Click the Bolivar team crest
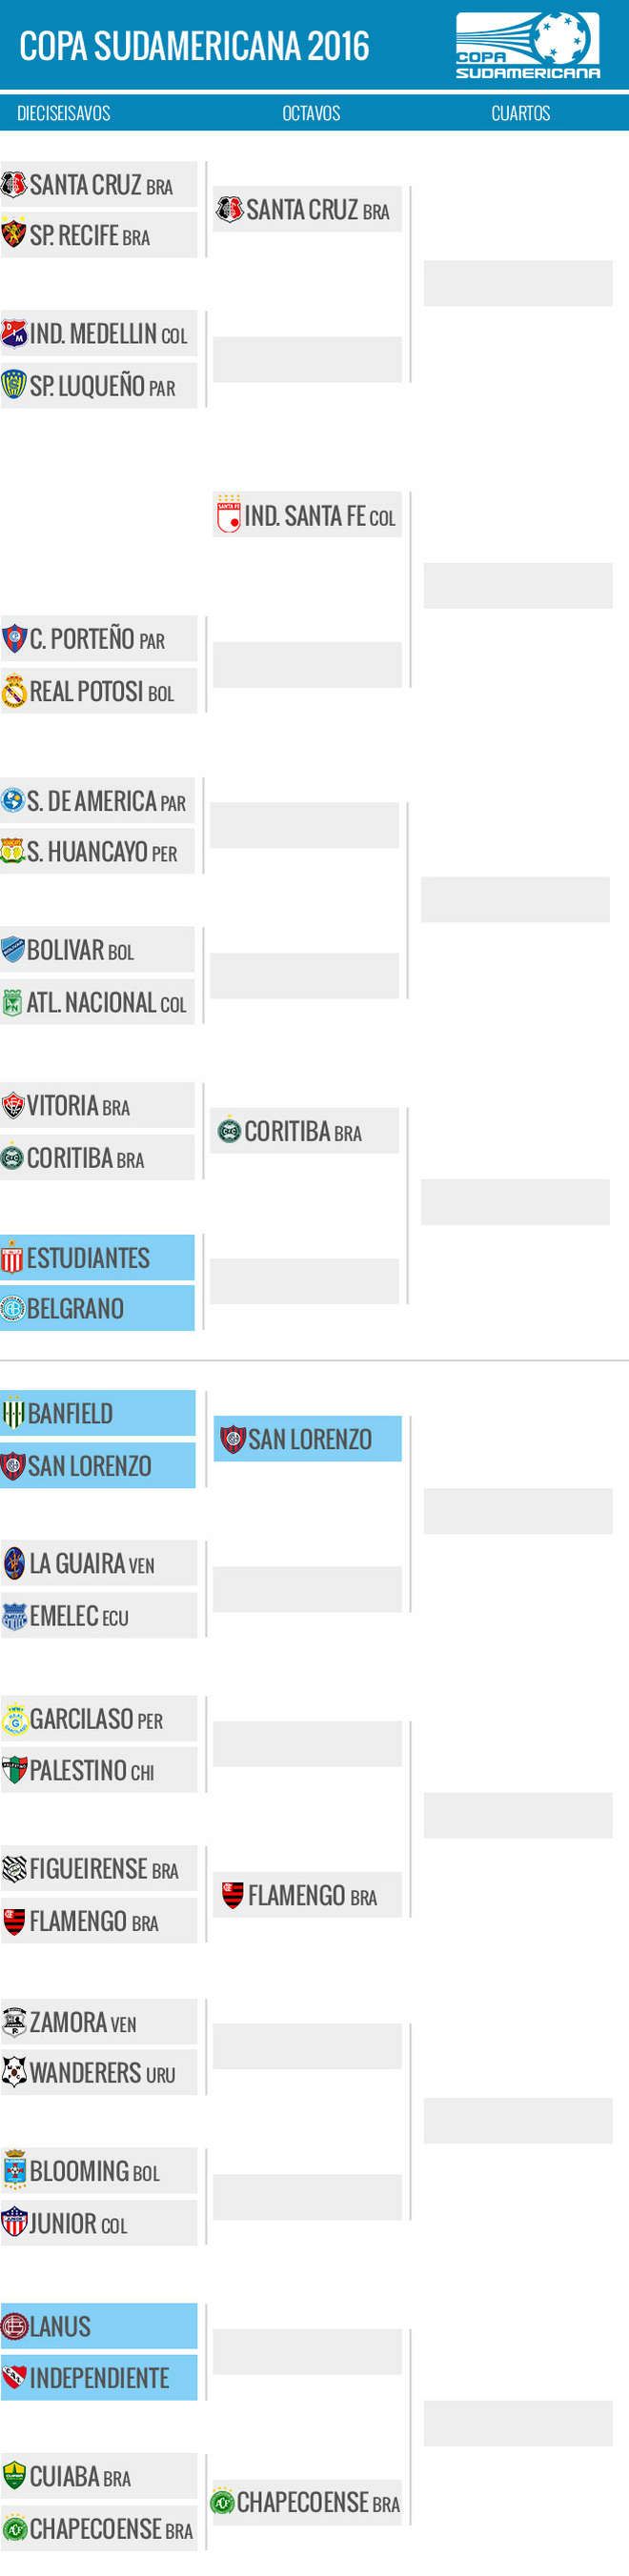Screen dimensions: 629x2576 click(12, 949)
